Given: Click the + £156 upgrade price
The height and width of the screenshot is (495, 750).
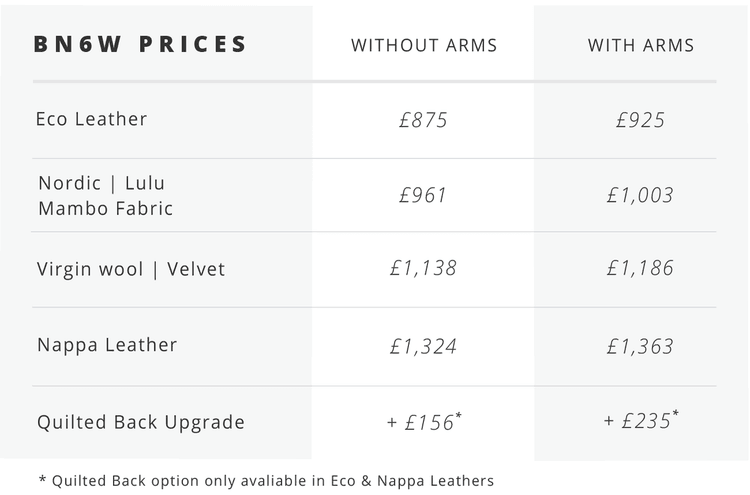Looking at the screenshot, I should (x=421, y=423).
